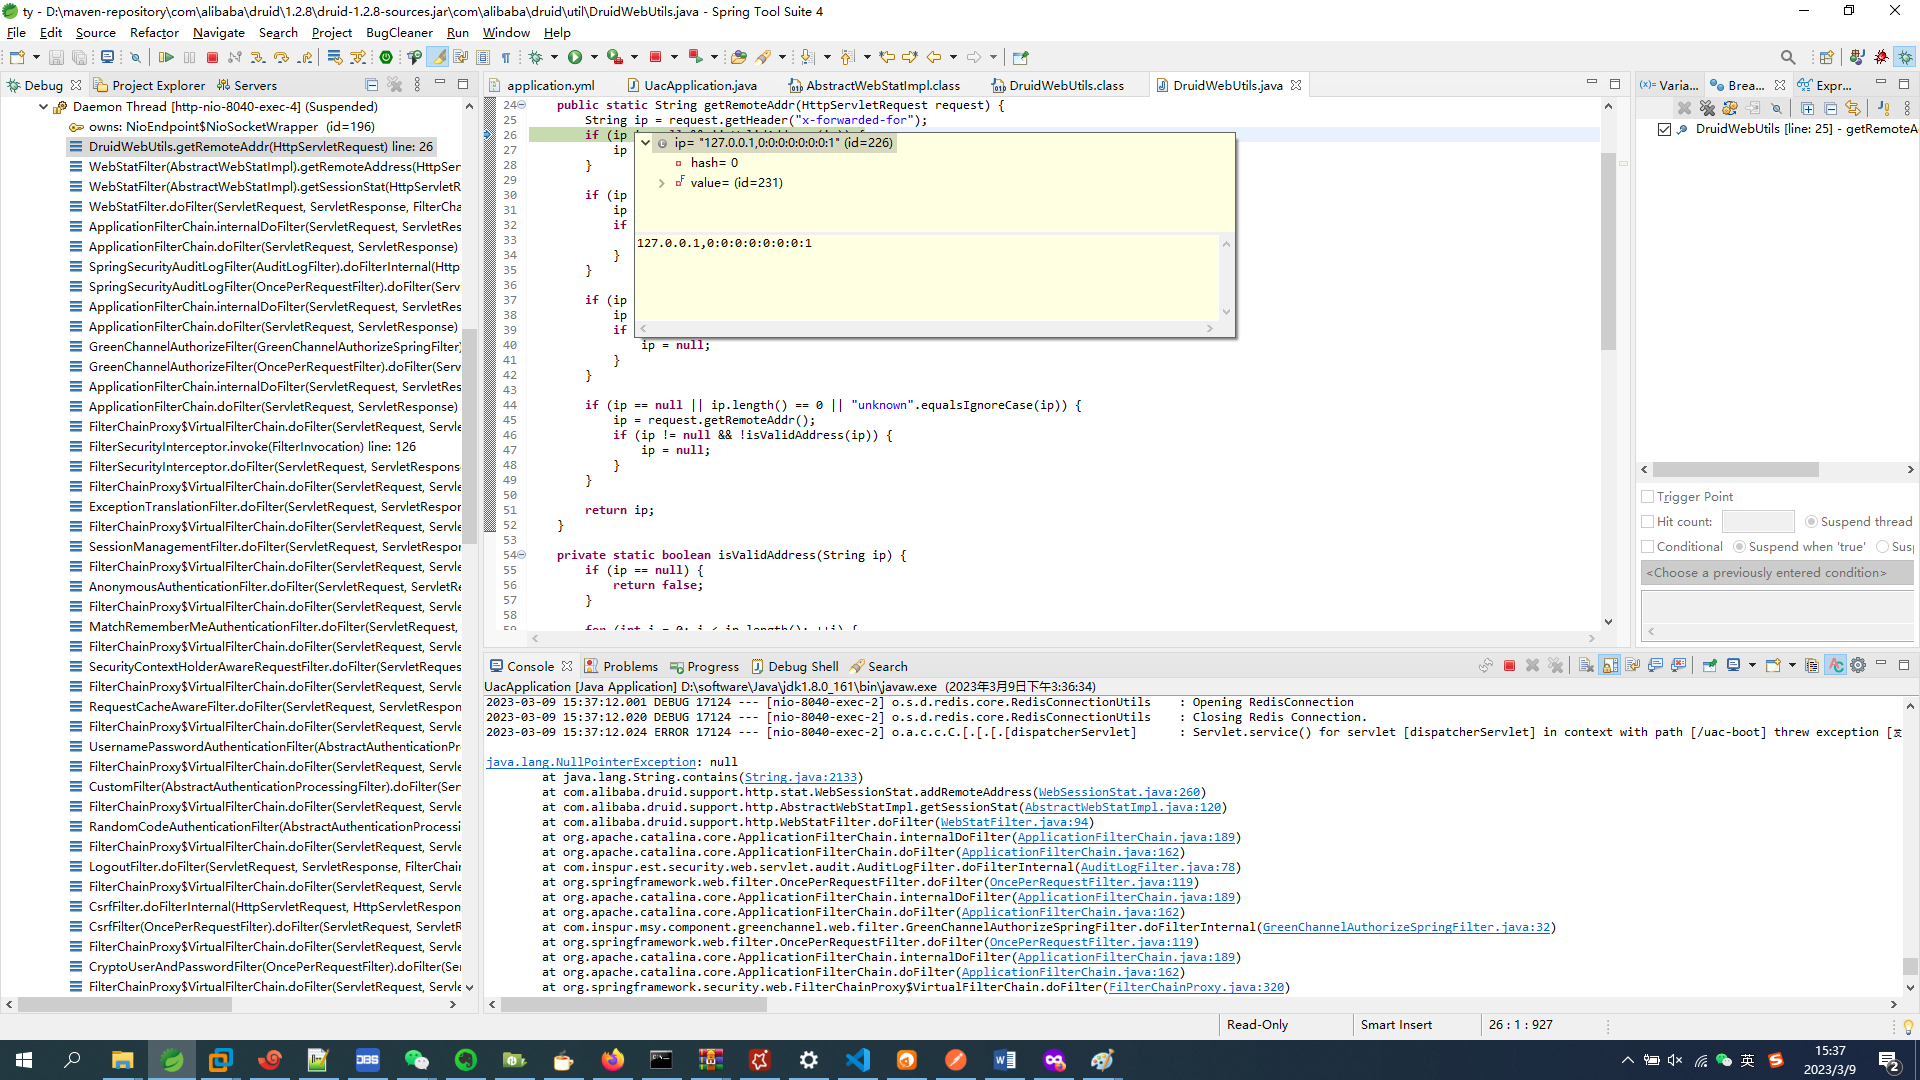
Task: Select Suspend when 'true' radio button
Action: [x=1739, y=547]
